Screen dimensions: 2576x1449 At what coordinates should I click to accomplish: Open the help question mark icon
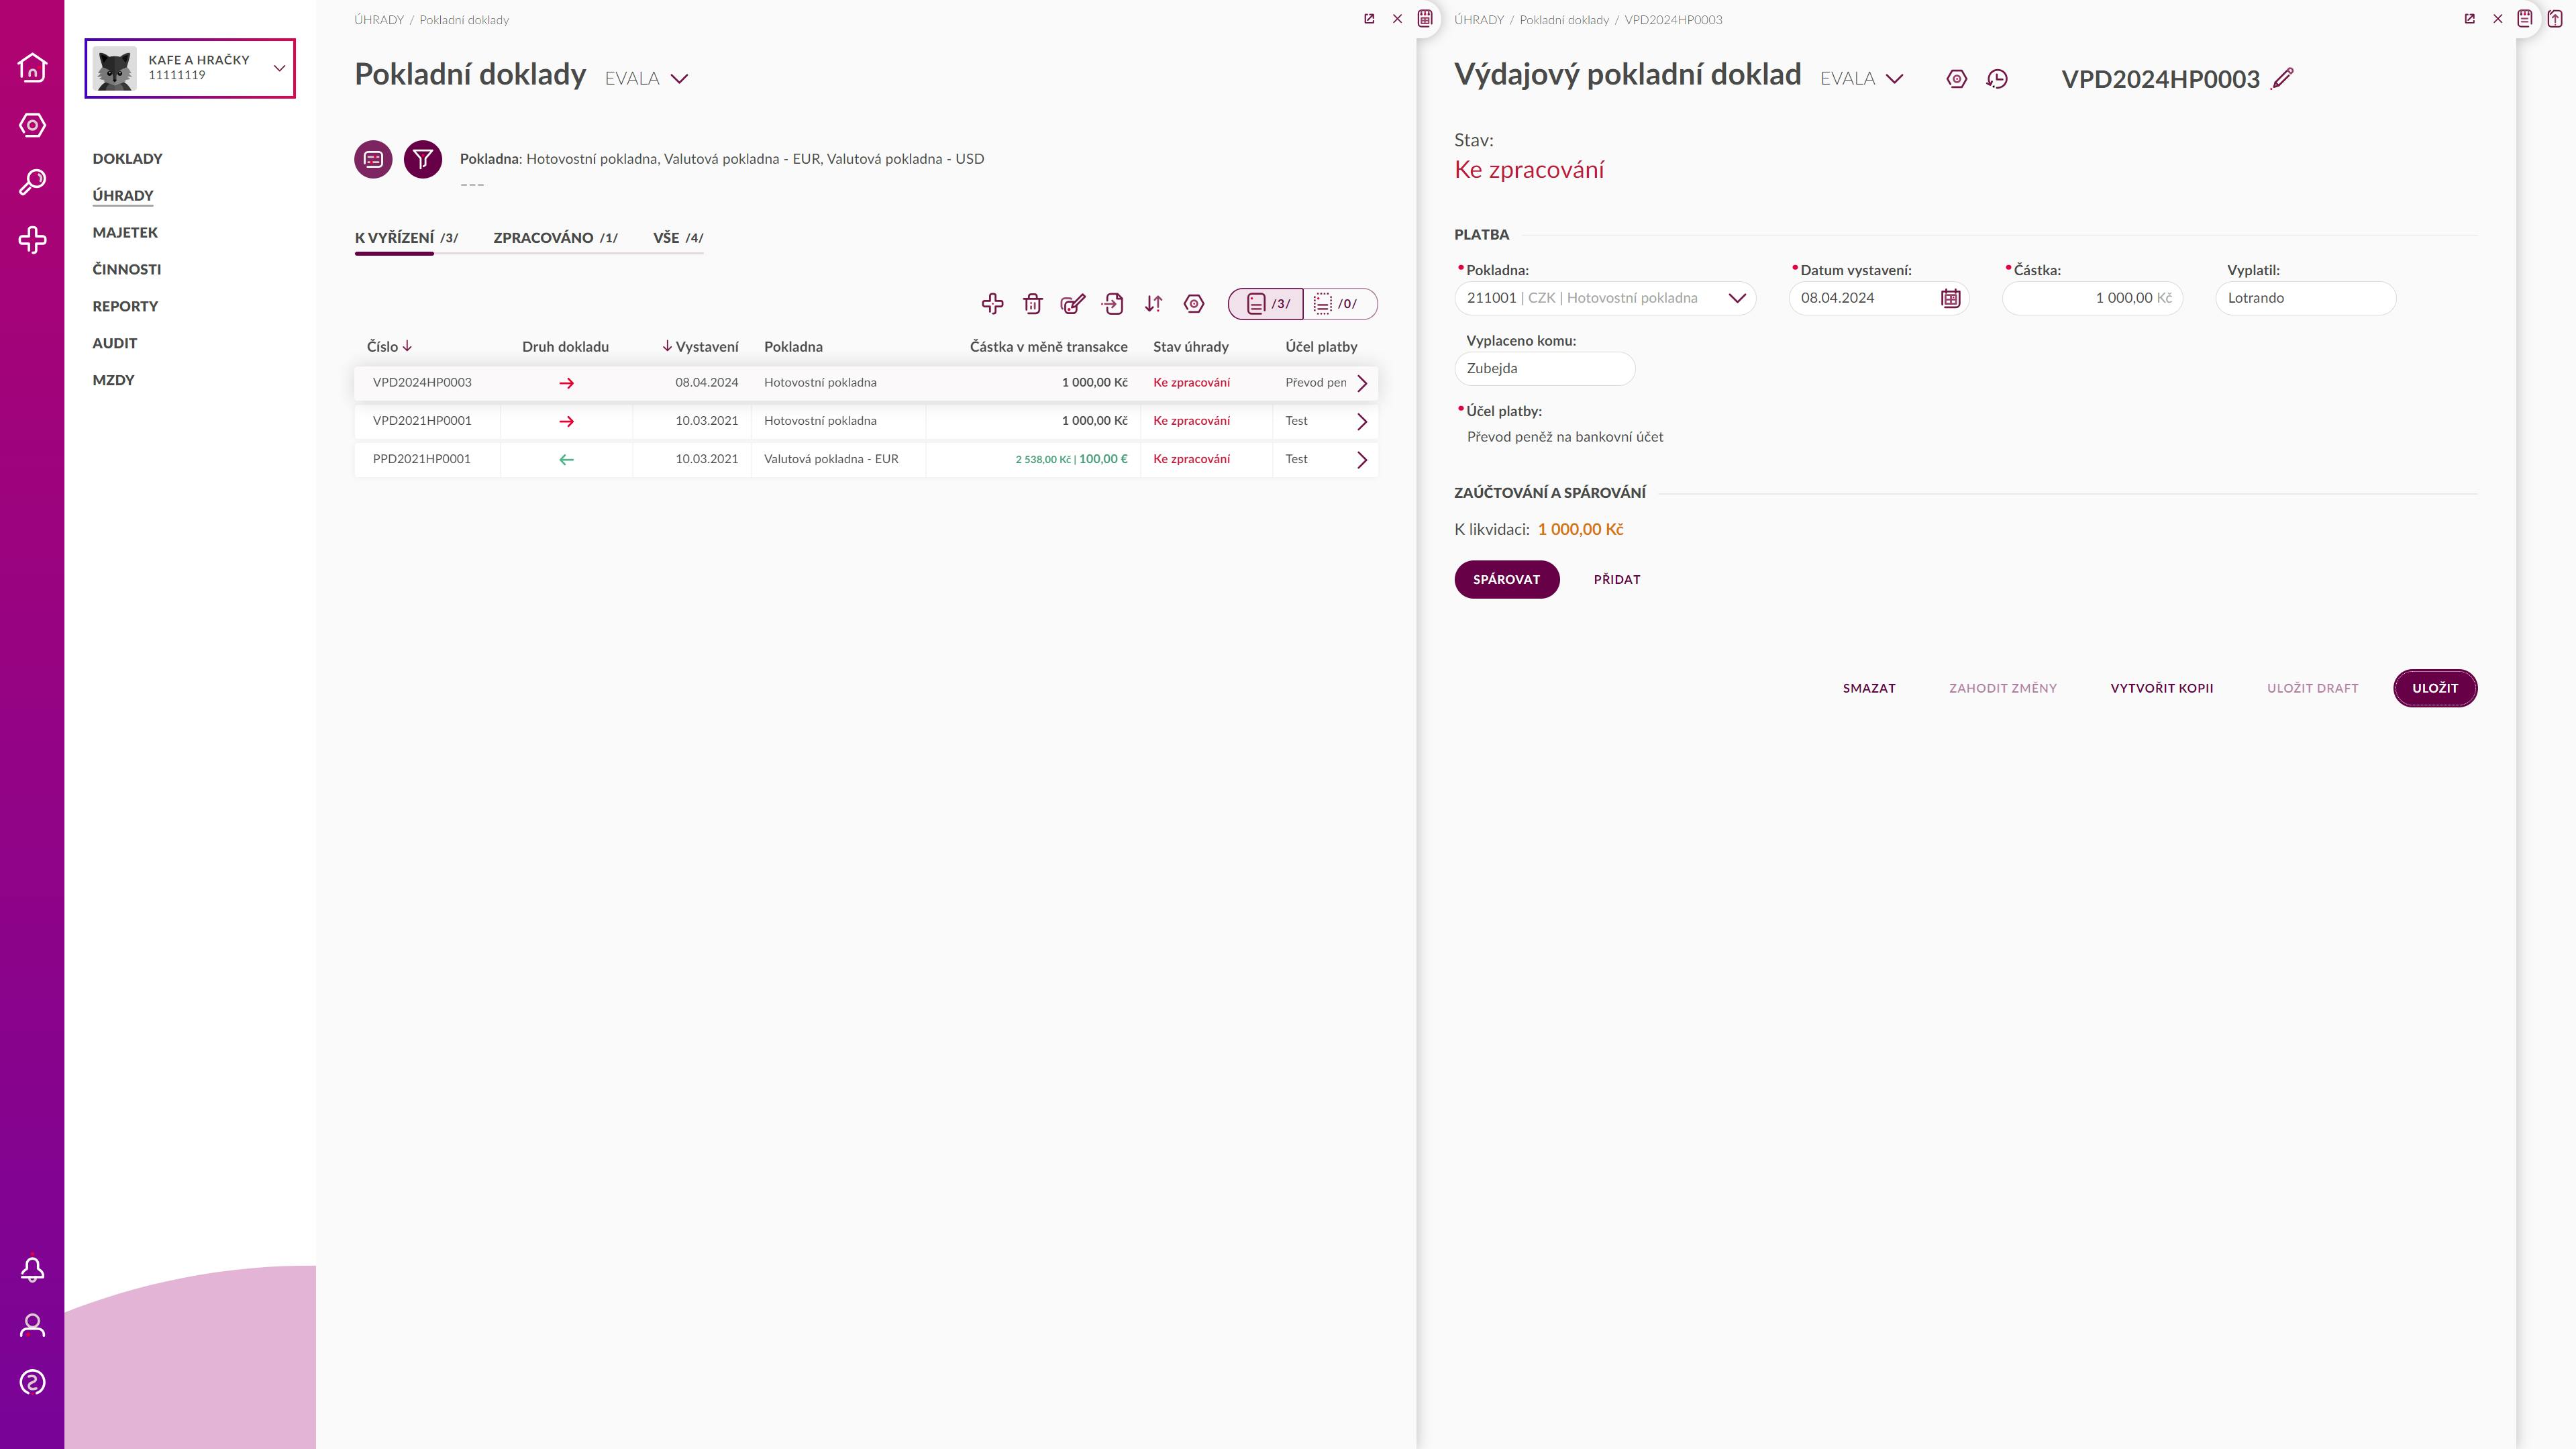pos(32,1383)
